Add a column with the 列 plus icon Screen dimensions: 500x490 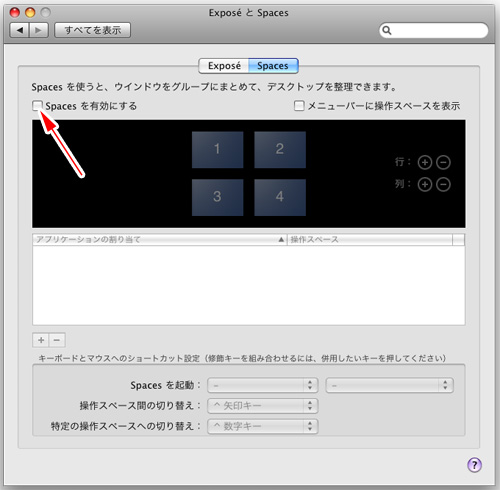[425, 184]
